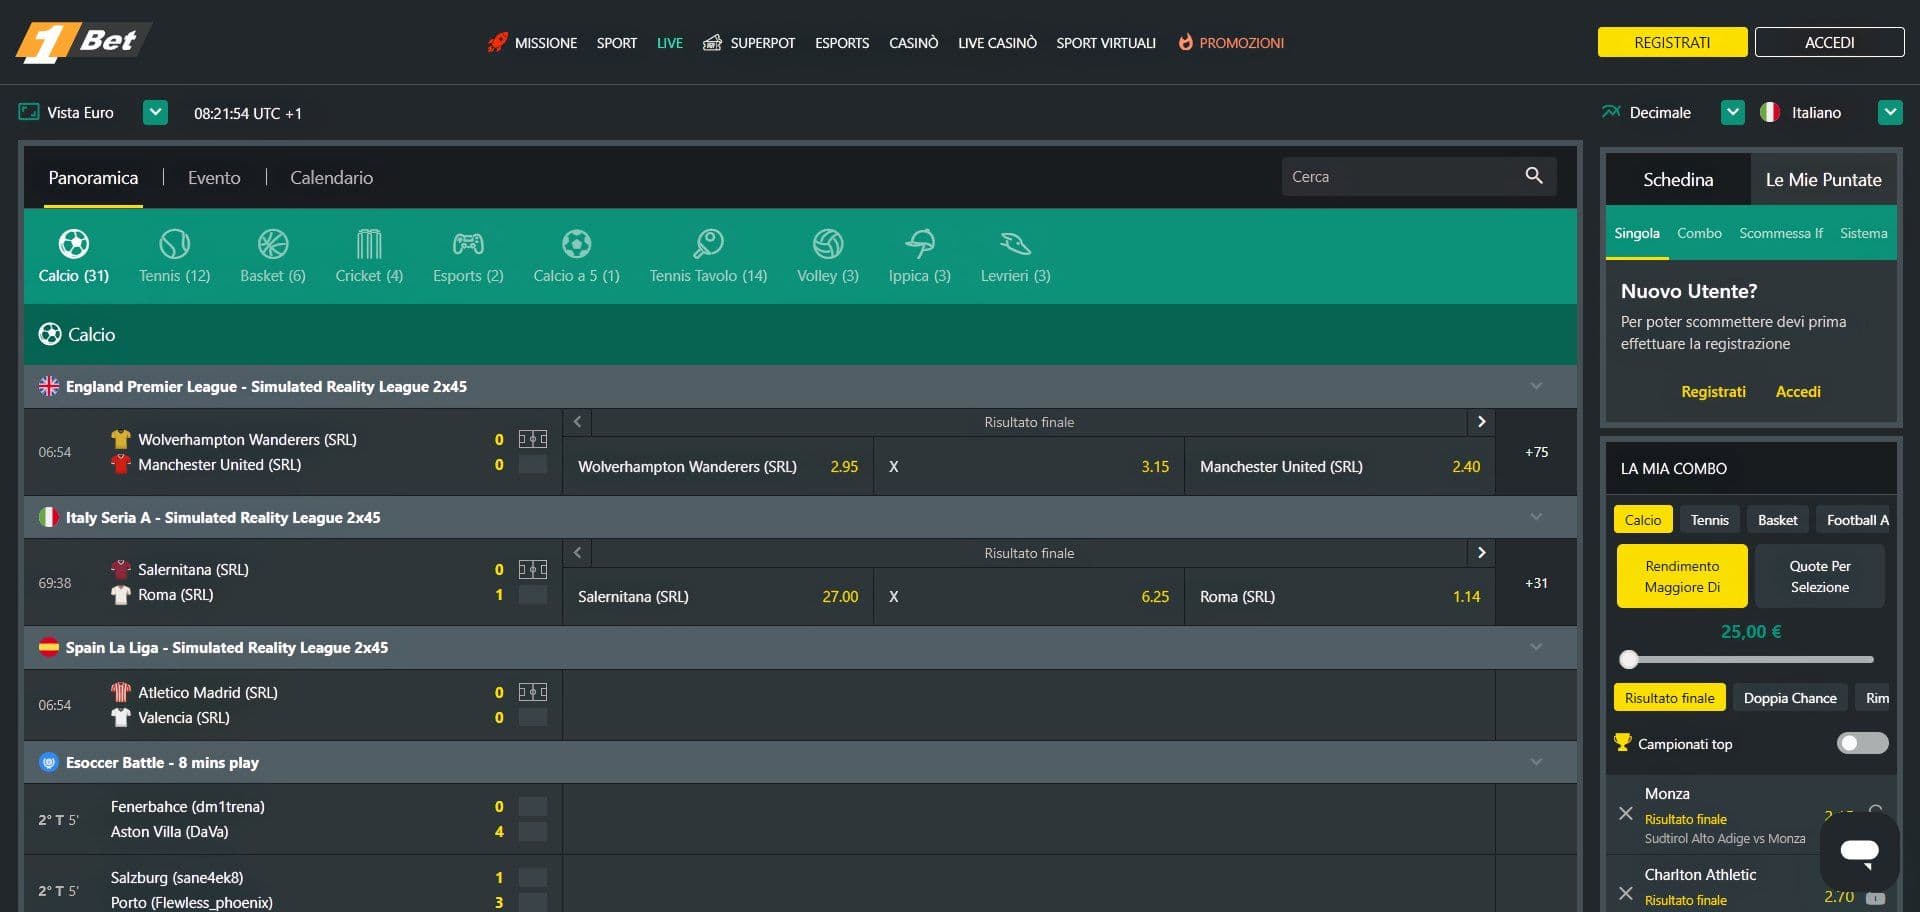This screenshot has height=912, width=1920.
Task: Remove Monza from the bet slip
Action: 1625,814
